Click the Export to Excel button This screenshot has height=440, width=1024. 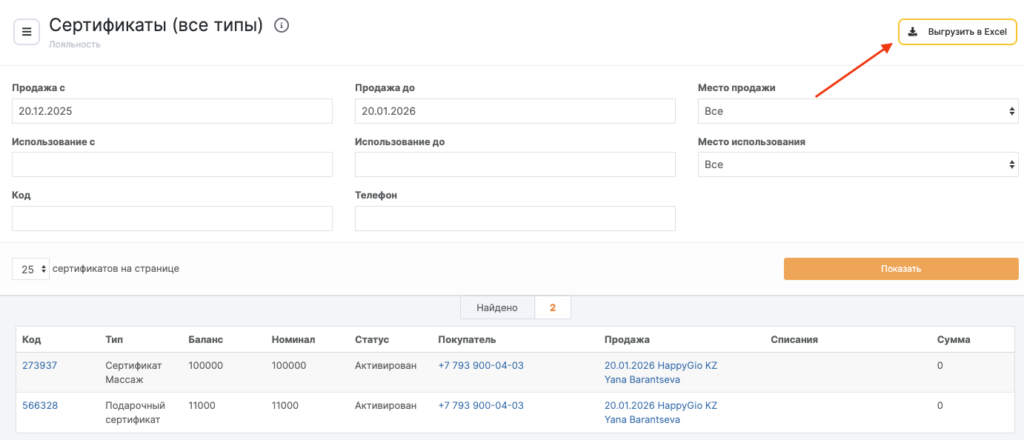[957, 33]
